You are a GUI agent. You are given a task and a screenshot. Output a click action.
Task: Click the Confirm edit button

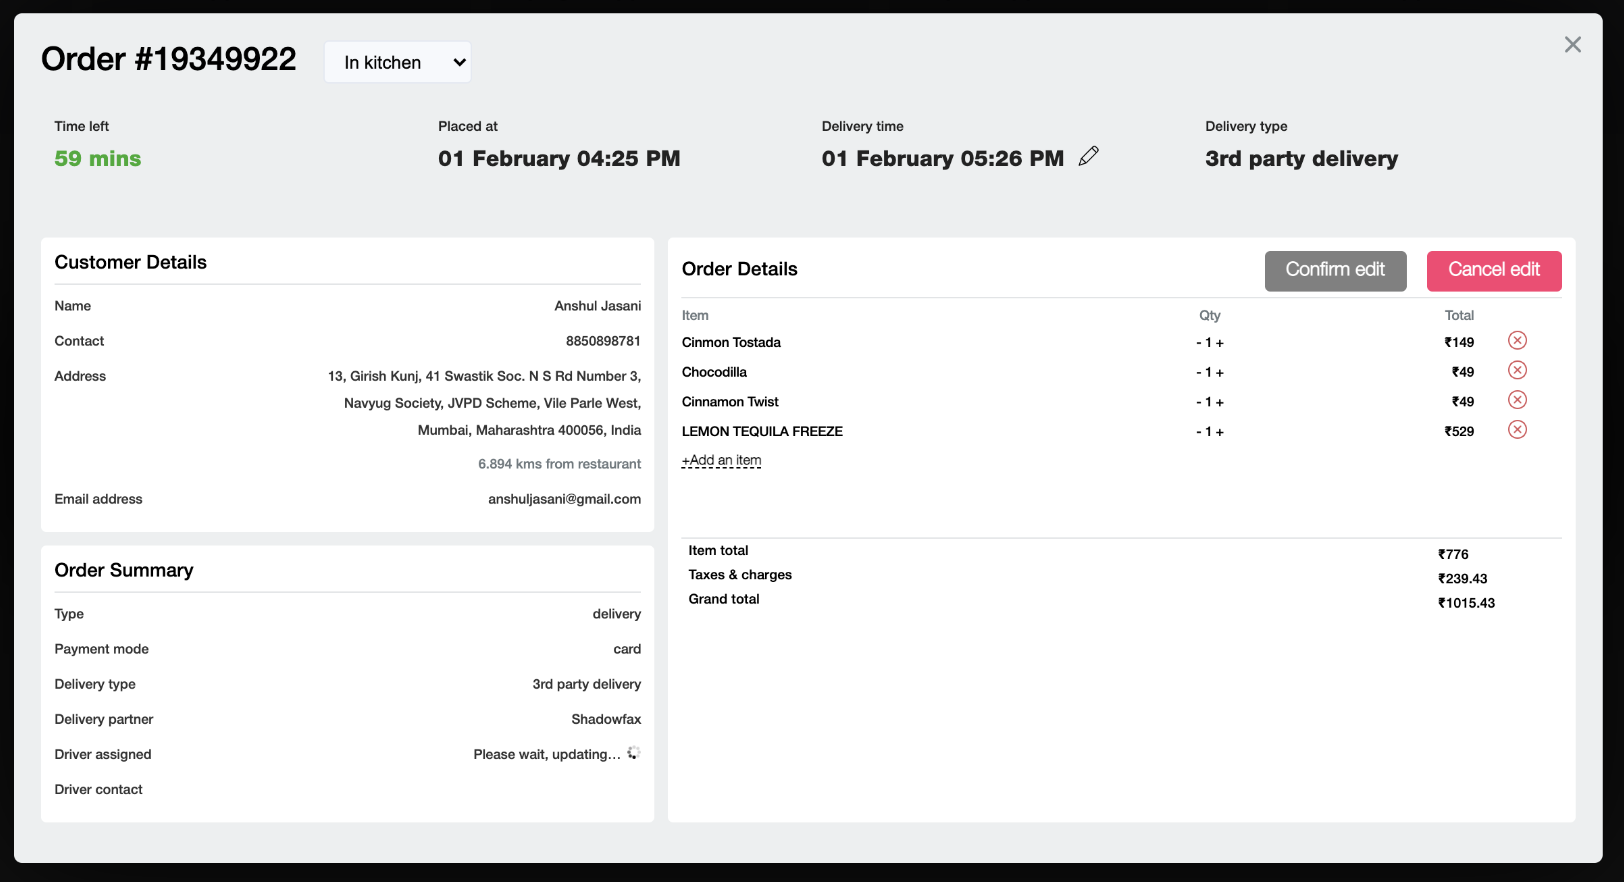click(1335, 271)
